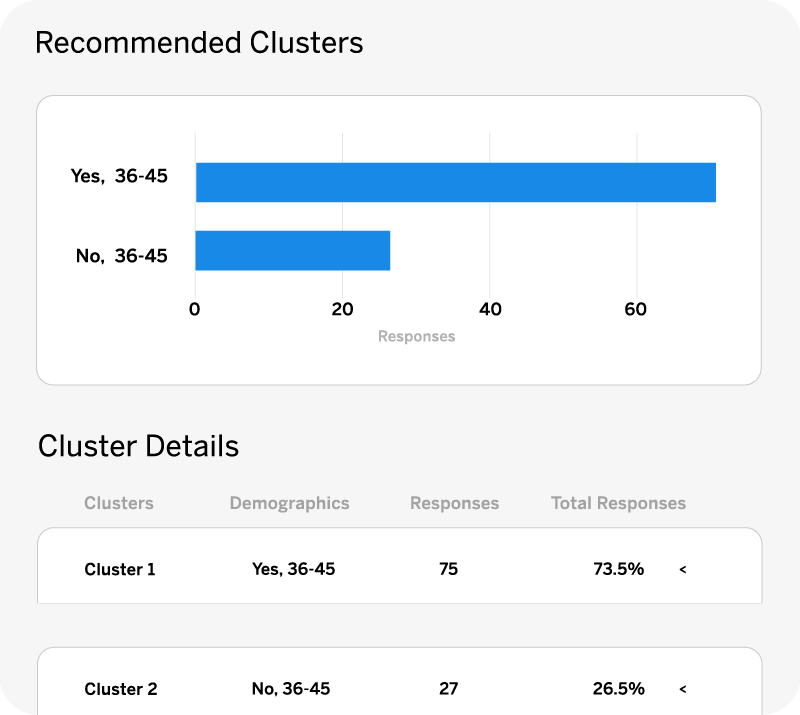Click the Yes, 36-45 chart label
The width and height of the screenshot is (800, 715).
tap(119, 176)
